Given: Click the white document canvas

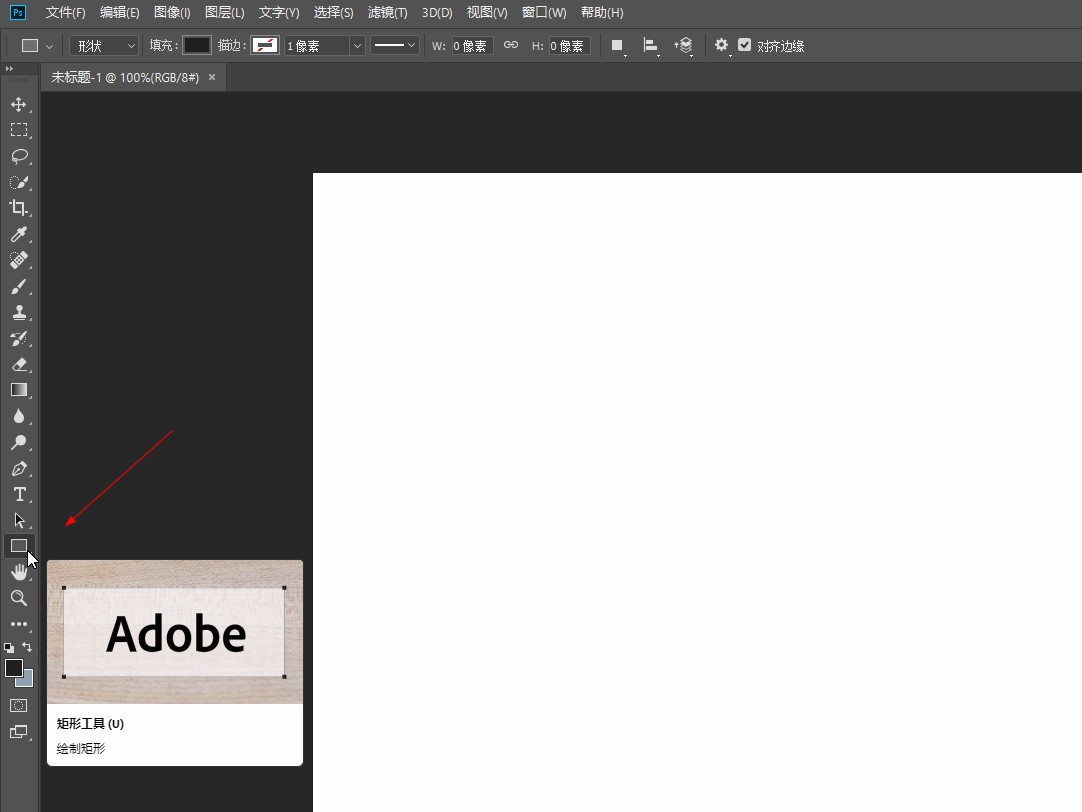Looking at the screenshot, I should [697, 492].
